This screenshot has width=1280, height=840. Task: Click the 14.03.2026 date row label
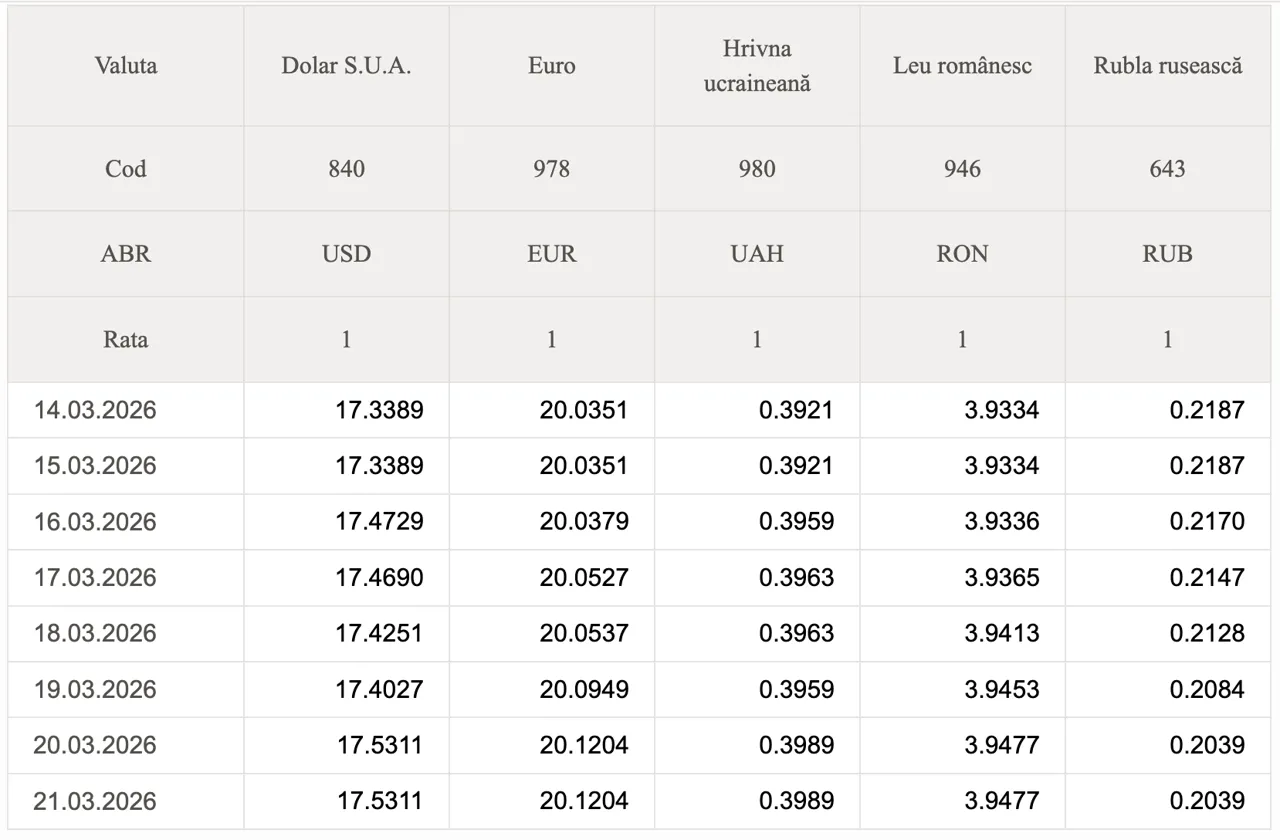95,410
